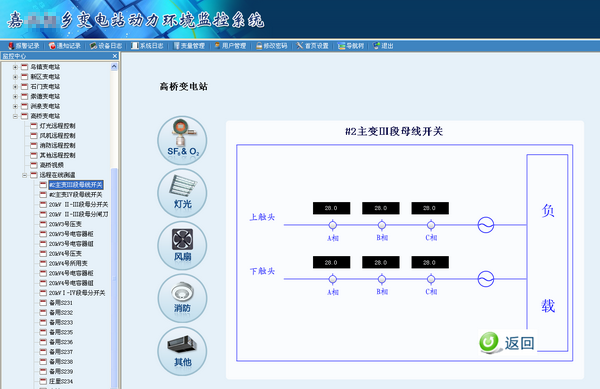Click the tree panel scroll-up arrow
The width and height of the screenshot is (600, 389).
point(114,67)
